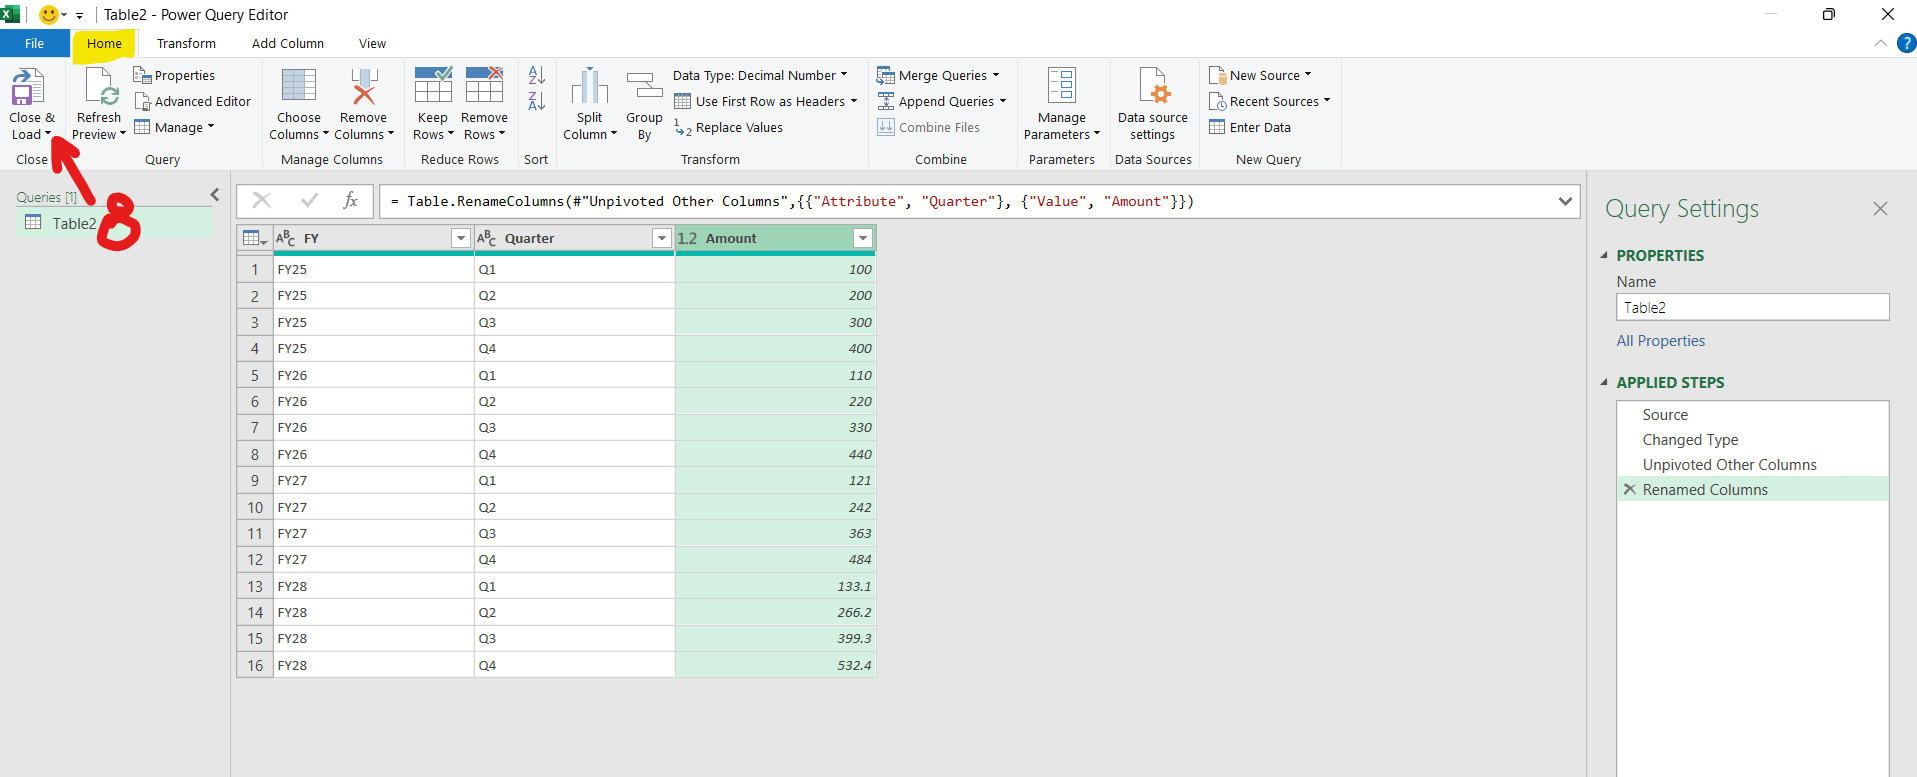
Task: Open Help via the question mark icon
Action: click(1906, 43)
